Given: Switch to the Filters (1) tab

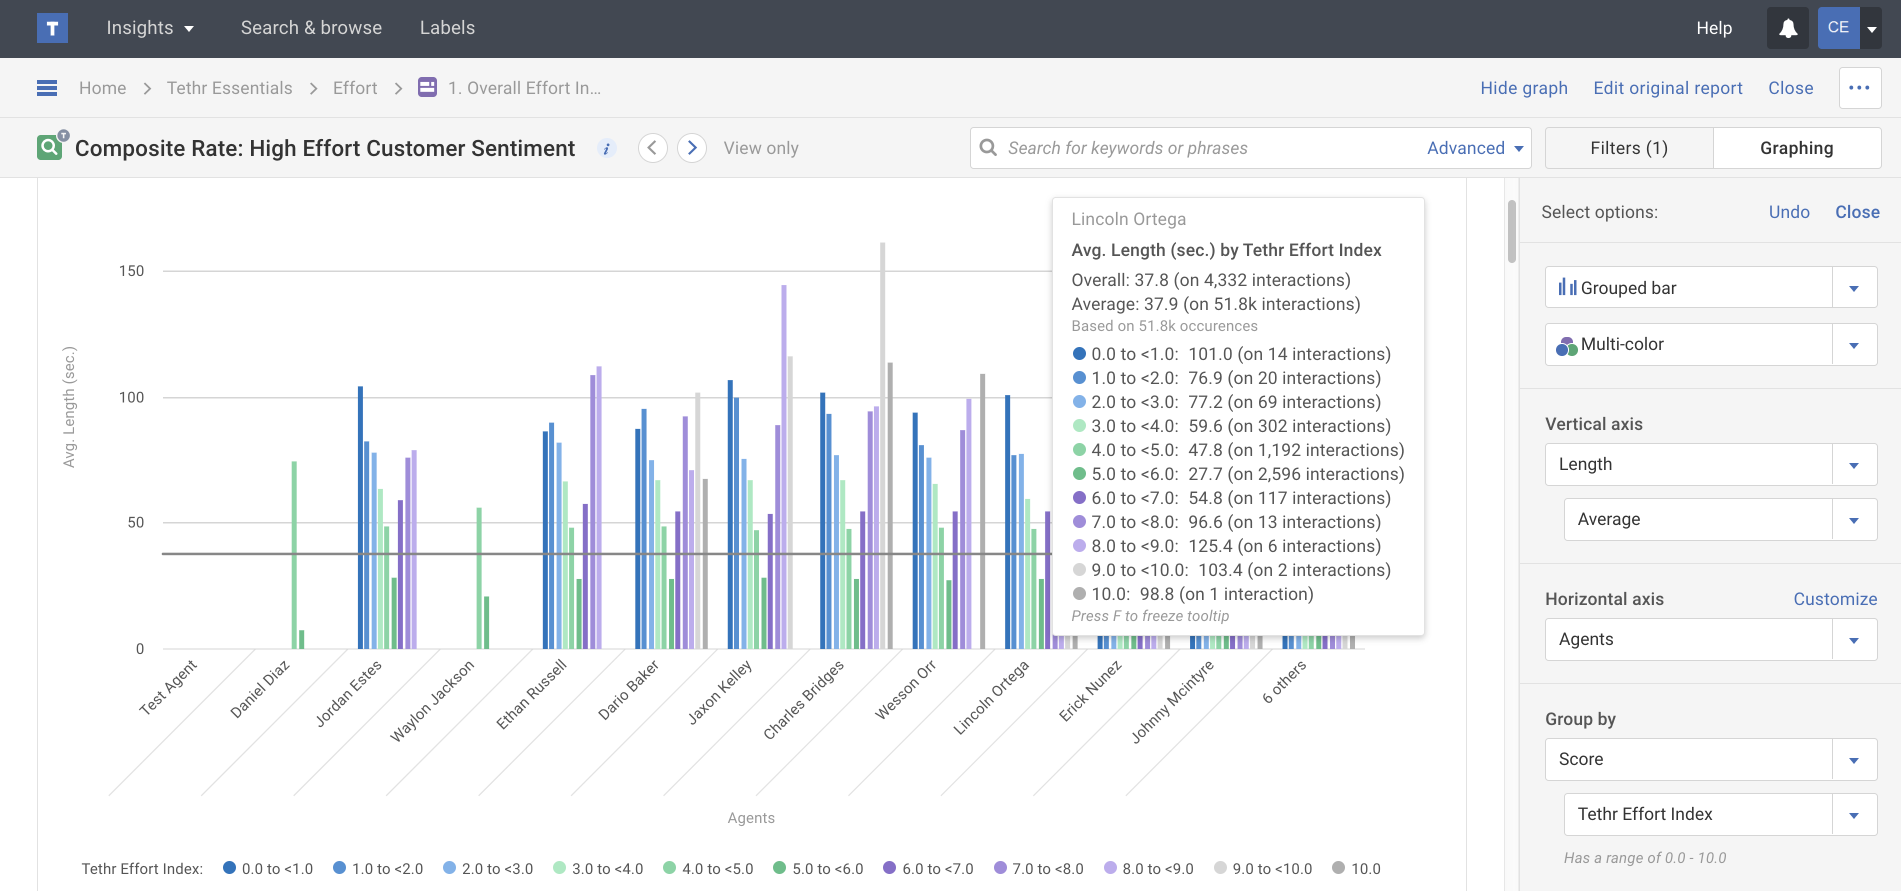Looking at the screenshot, I should click(x=1628, y=148).
